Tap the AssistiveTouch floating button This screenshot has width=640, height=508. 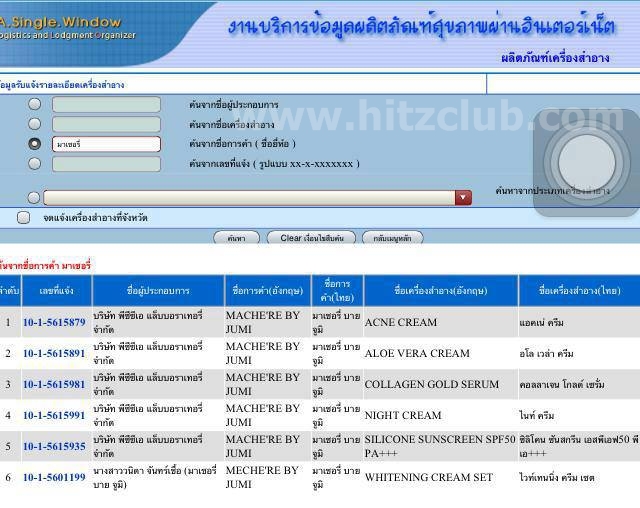[x=587, y=162]
